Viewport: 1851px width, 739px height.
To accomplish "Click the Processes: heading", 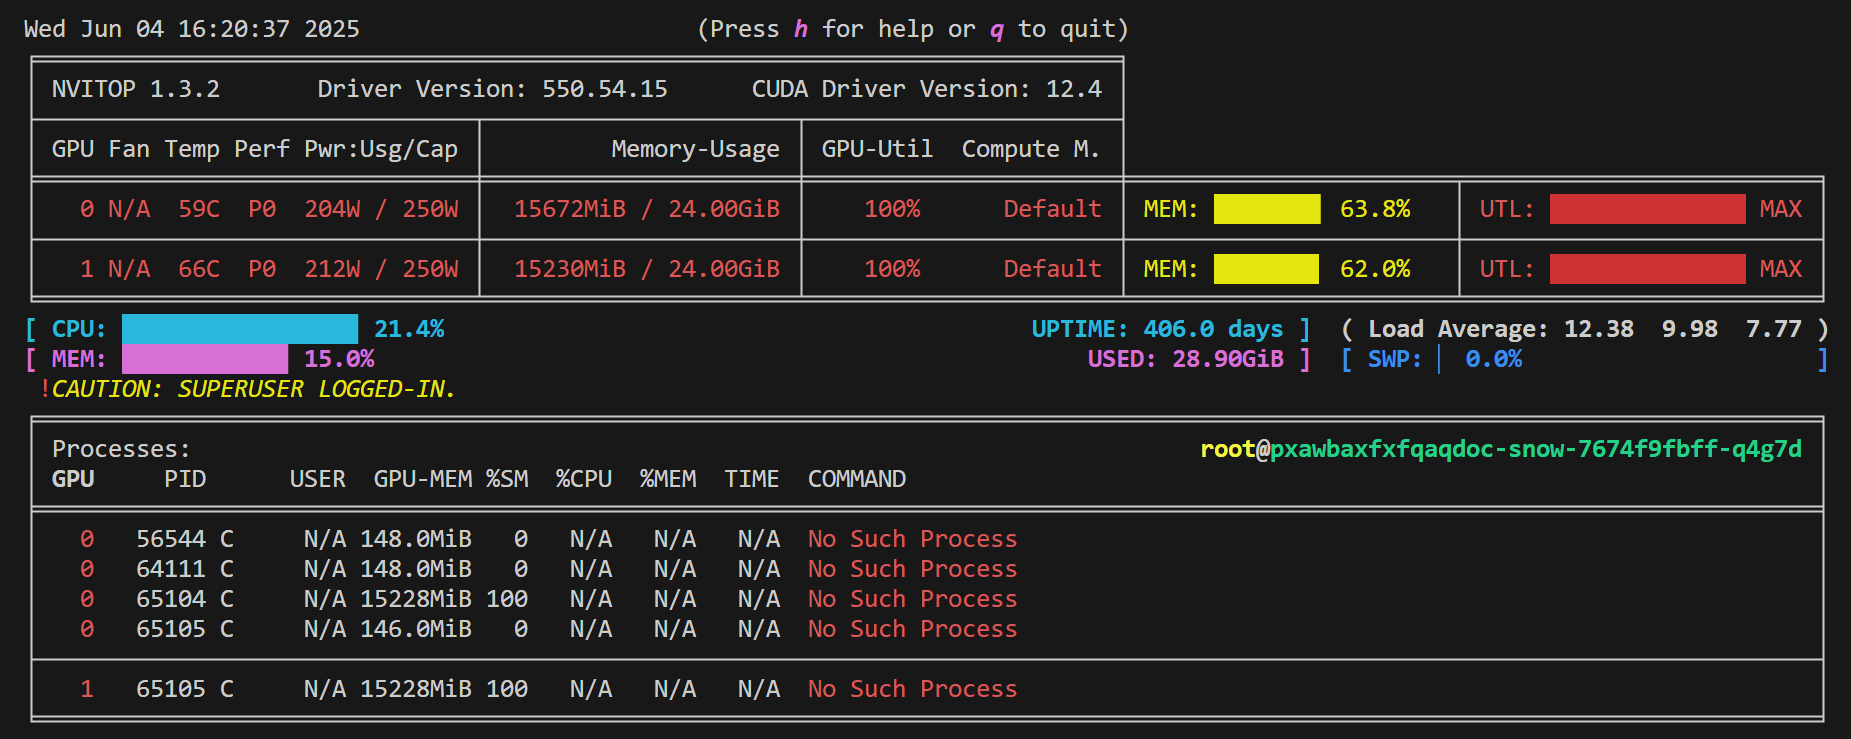I will [121, 449].
